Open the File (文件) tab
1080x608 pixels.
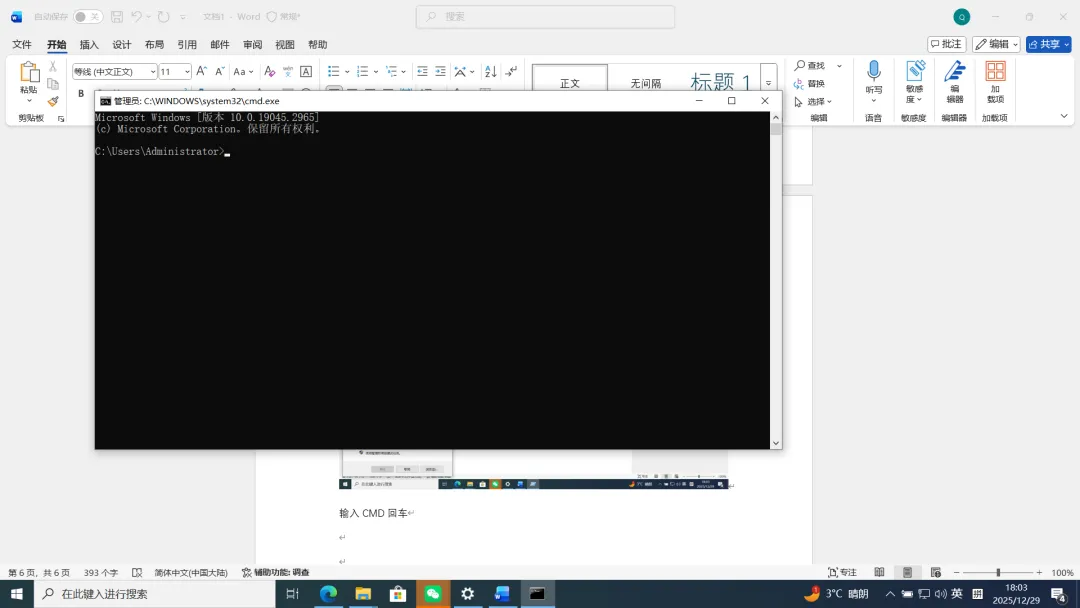[x=22, y=45]
